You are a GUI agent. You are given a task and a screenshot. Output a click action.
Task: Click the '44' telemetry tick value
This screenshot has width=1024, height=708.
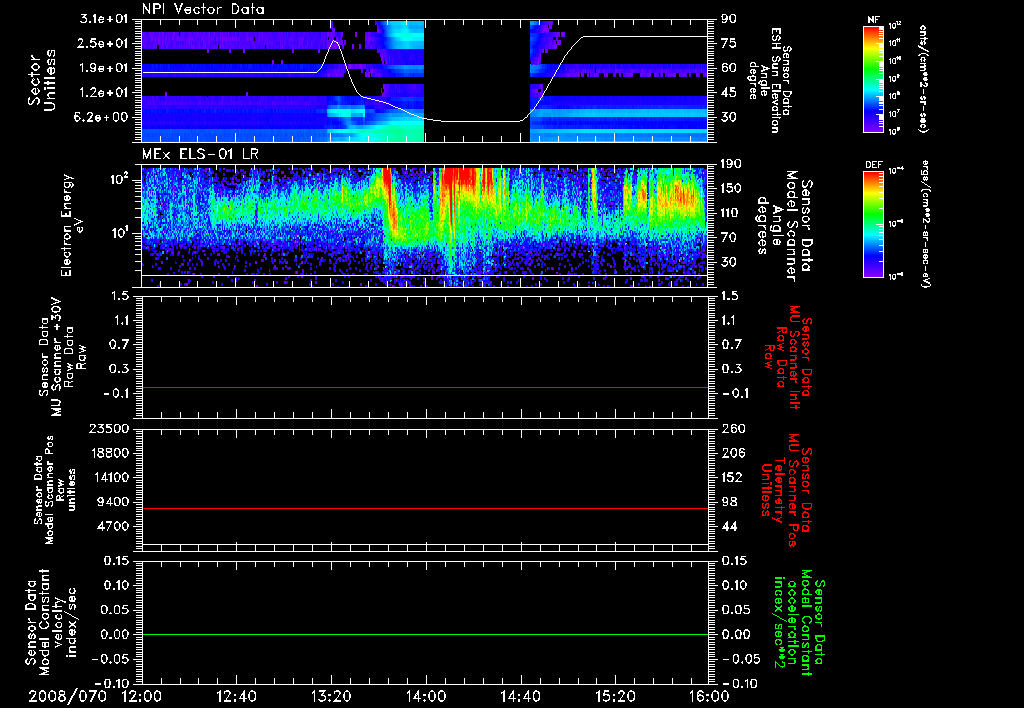(x=729, y=526)
